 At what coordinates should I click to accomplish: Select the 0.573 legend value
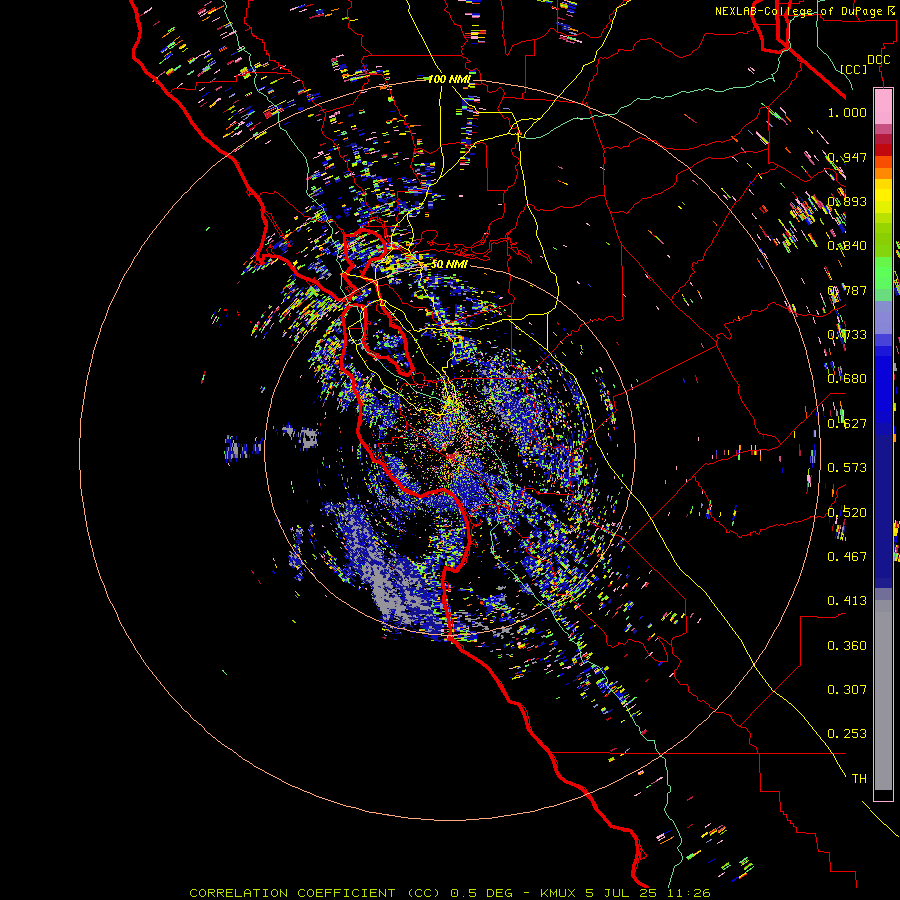(x=847, y=468)
